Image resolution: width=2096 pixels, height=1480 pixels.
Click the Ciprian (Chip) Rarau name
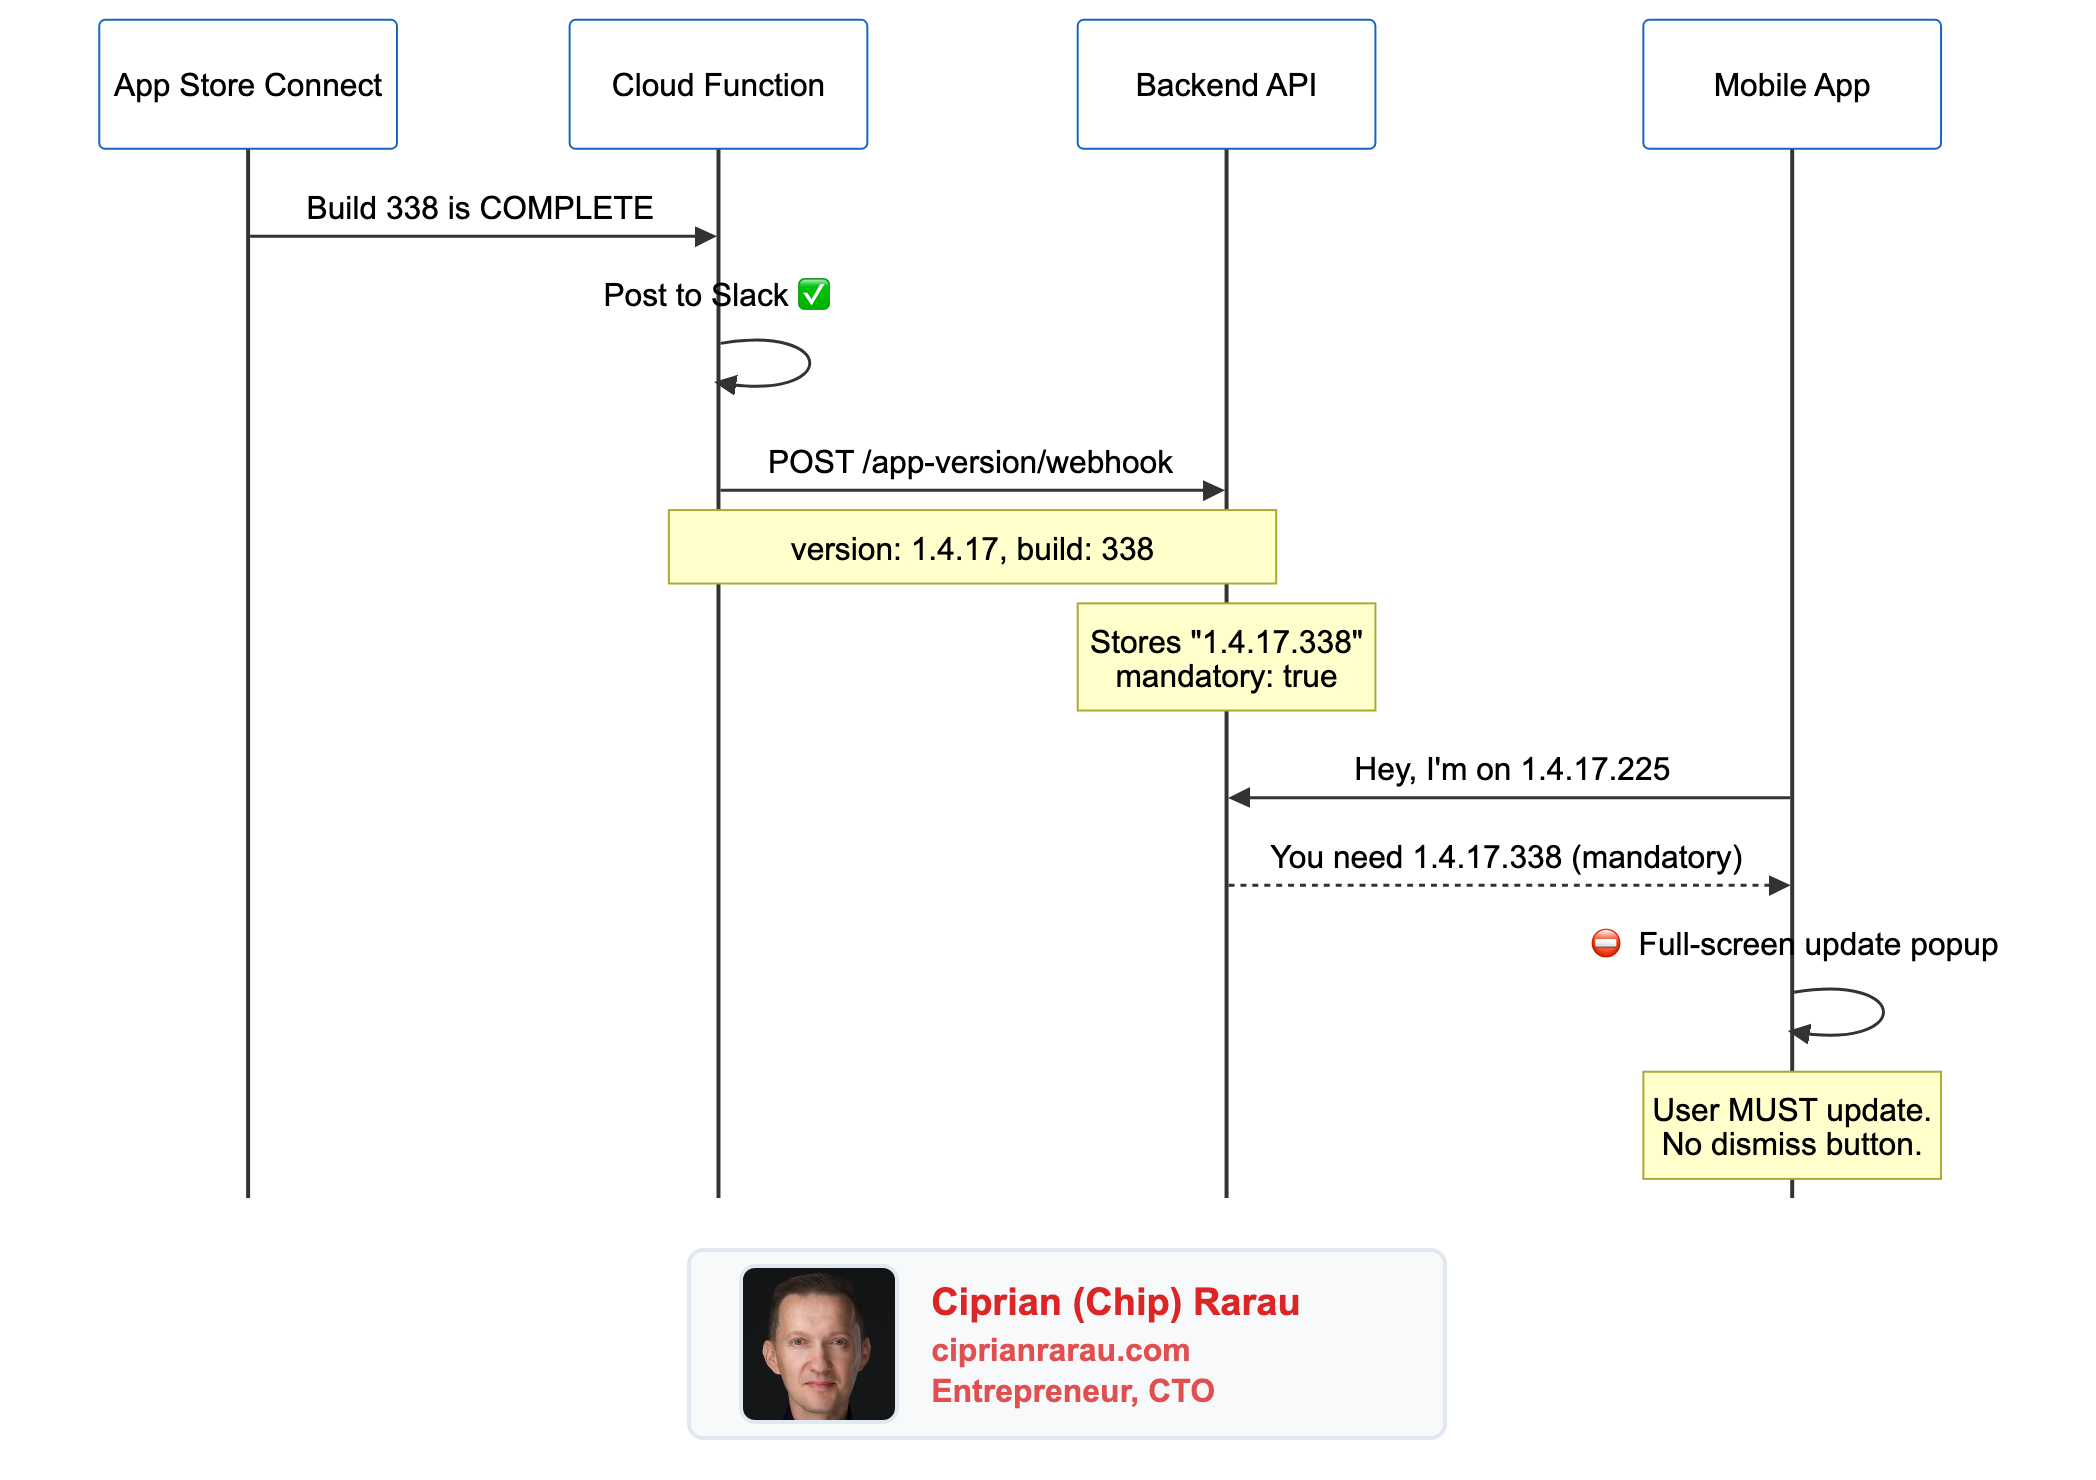(x=1115, y=1302)
